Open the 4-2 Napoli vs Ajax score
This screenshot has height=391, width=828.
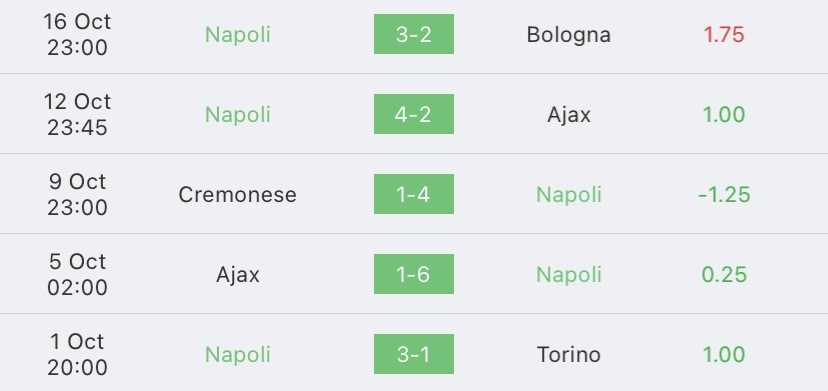(x=413, y=114)
